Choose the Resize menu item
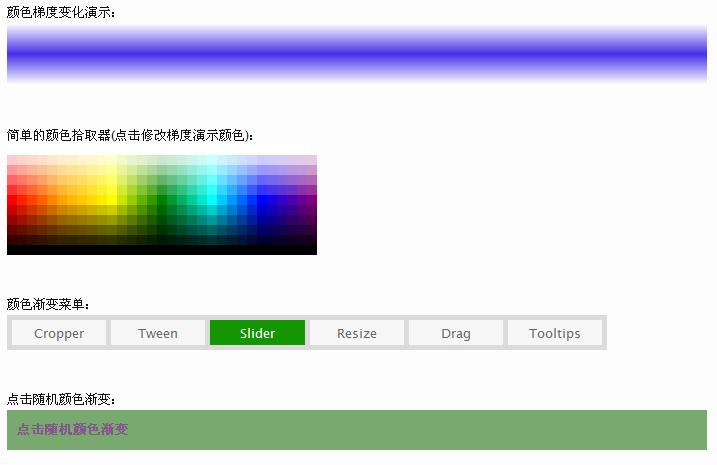 point(357,333)
